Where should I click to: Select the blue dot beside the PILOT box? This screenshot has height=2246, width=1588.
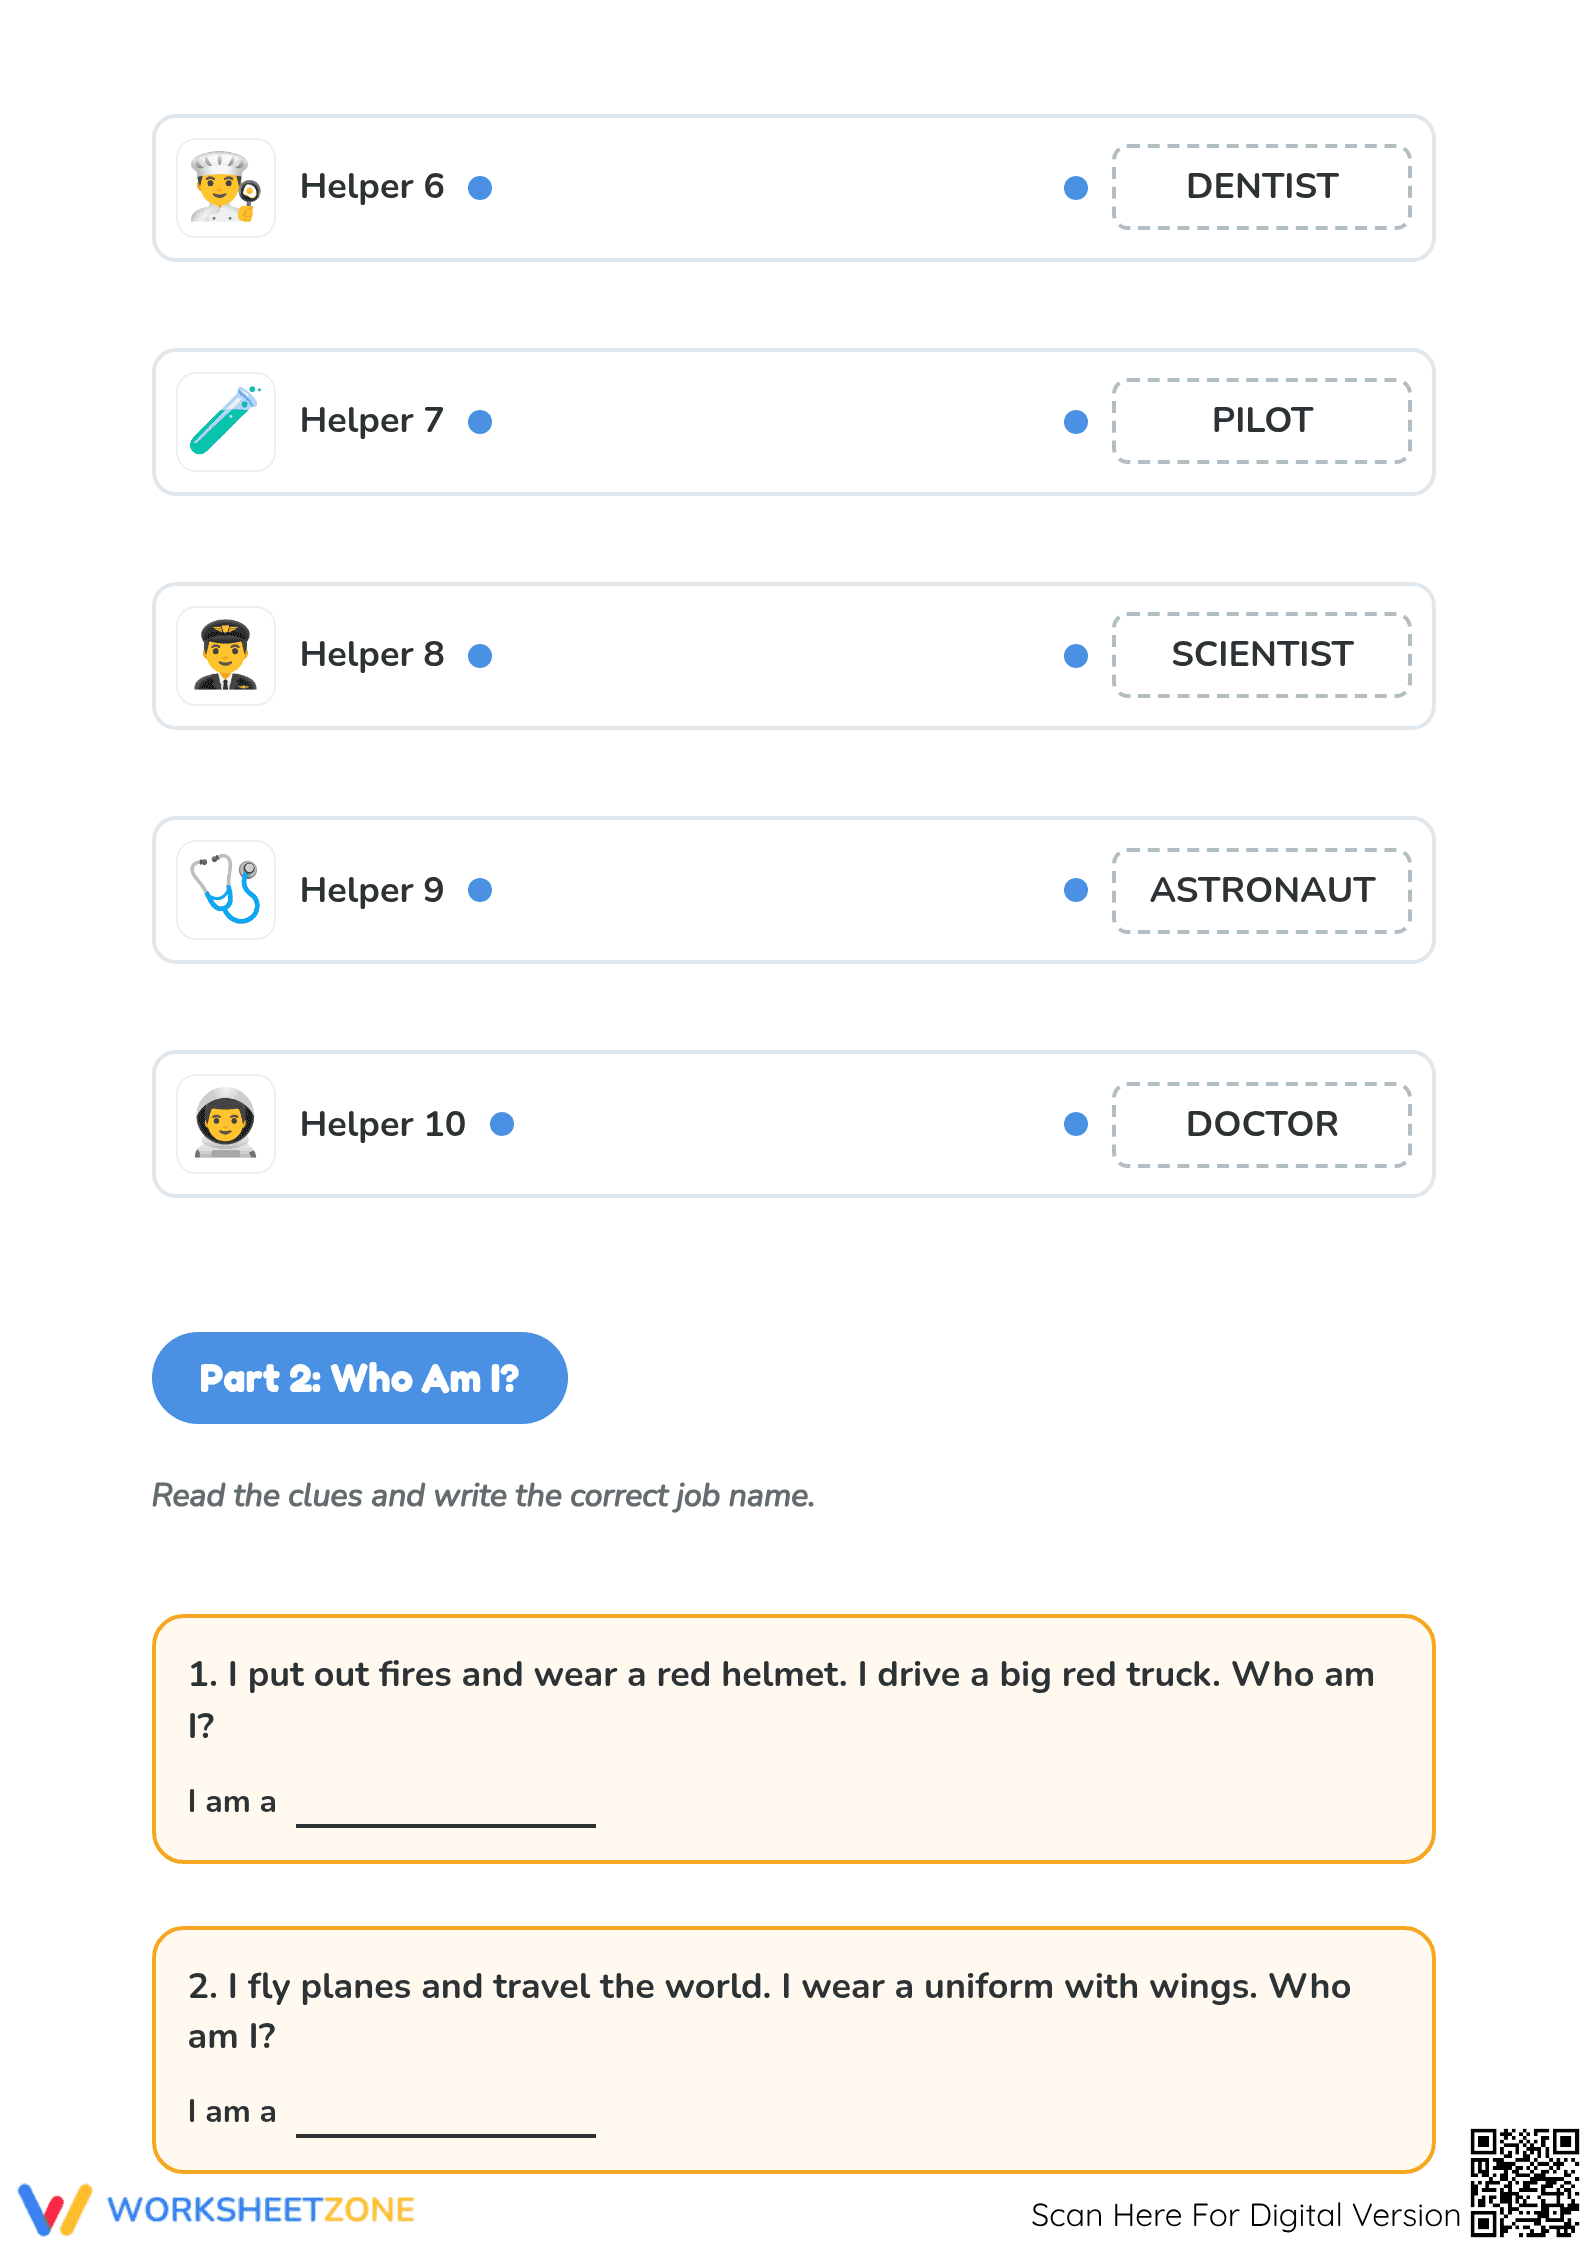pos(1076,422)
